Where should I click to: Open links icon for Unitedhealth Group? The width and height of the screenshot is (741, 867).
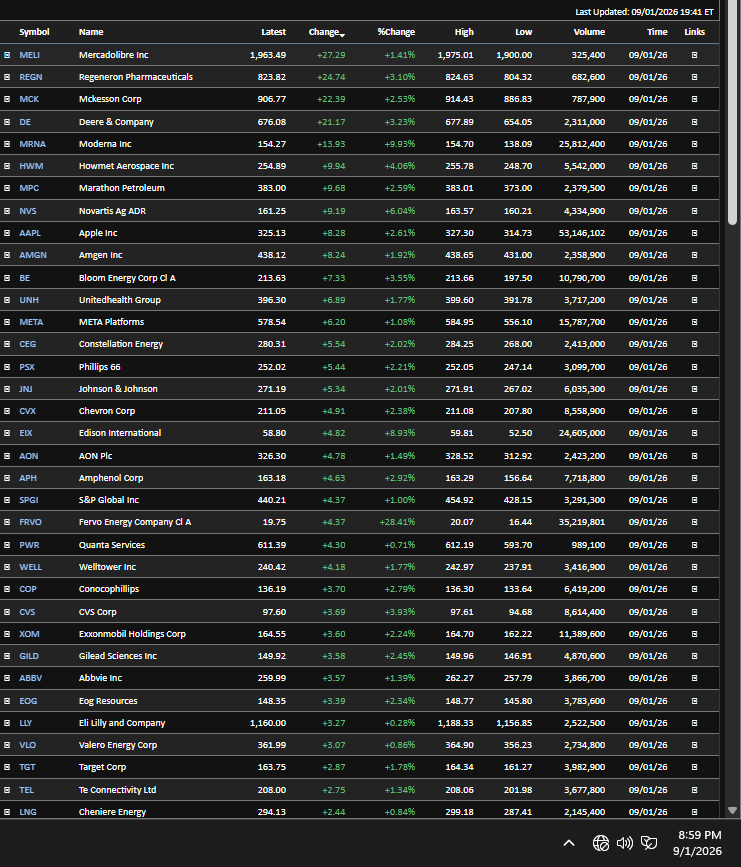point(695,300)
